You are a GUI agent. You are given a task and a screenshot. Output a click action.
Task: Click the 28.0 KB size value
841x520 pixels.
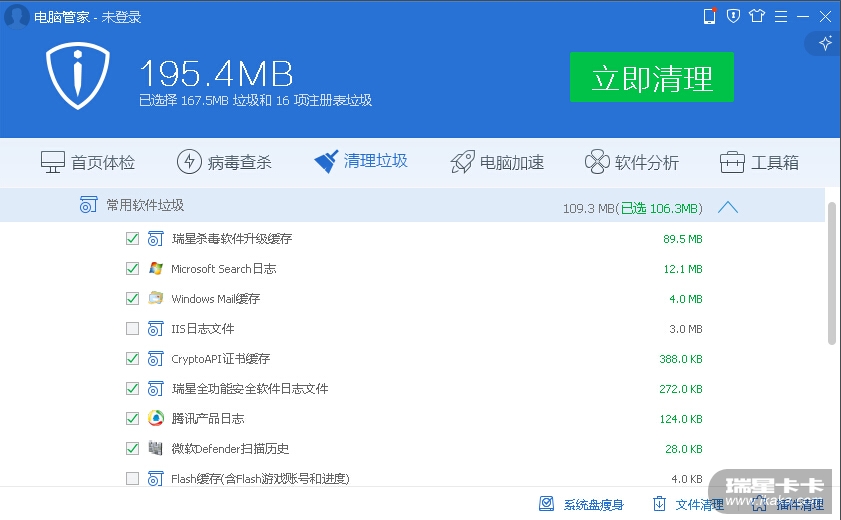pos(684,449)
